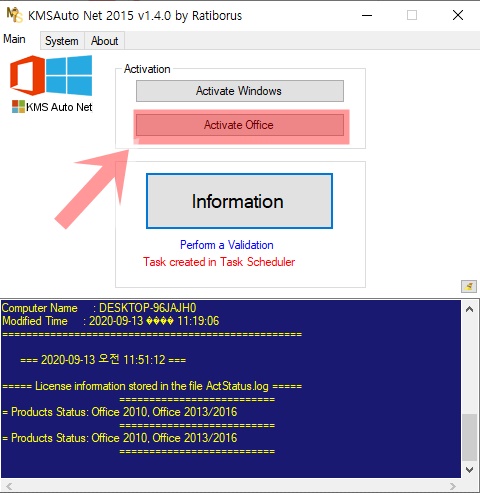Click the last Products Status Office line

click(119, 438)
